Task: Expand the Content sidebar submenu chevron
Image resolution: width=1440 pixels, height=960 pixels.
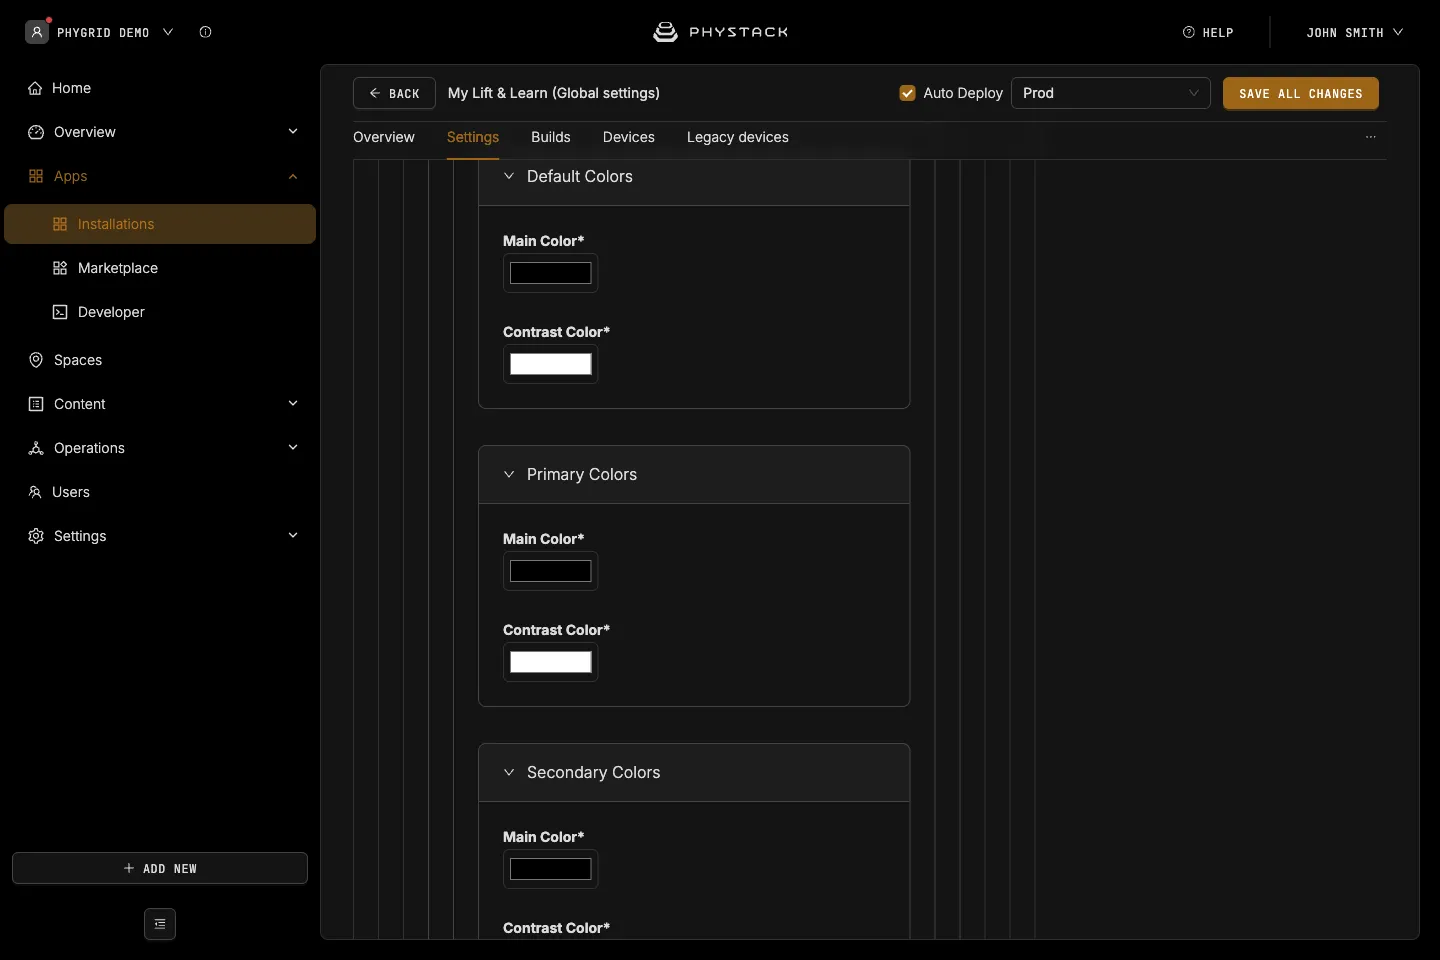Action: click(x=293, y=403)
